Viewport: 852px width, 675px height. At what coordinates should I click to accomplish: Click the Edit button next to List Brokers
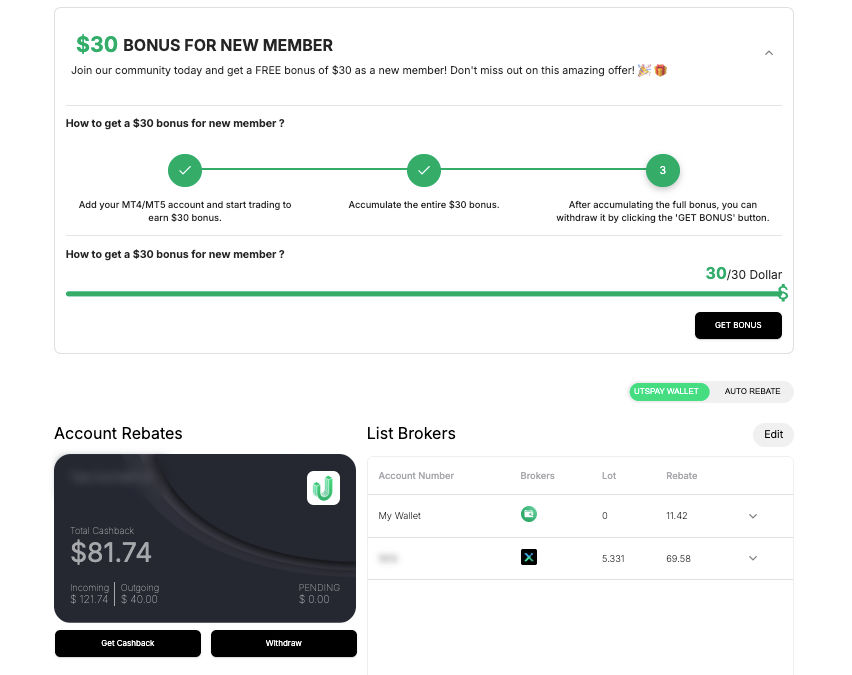point(773,434)
